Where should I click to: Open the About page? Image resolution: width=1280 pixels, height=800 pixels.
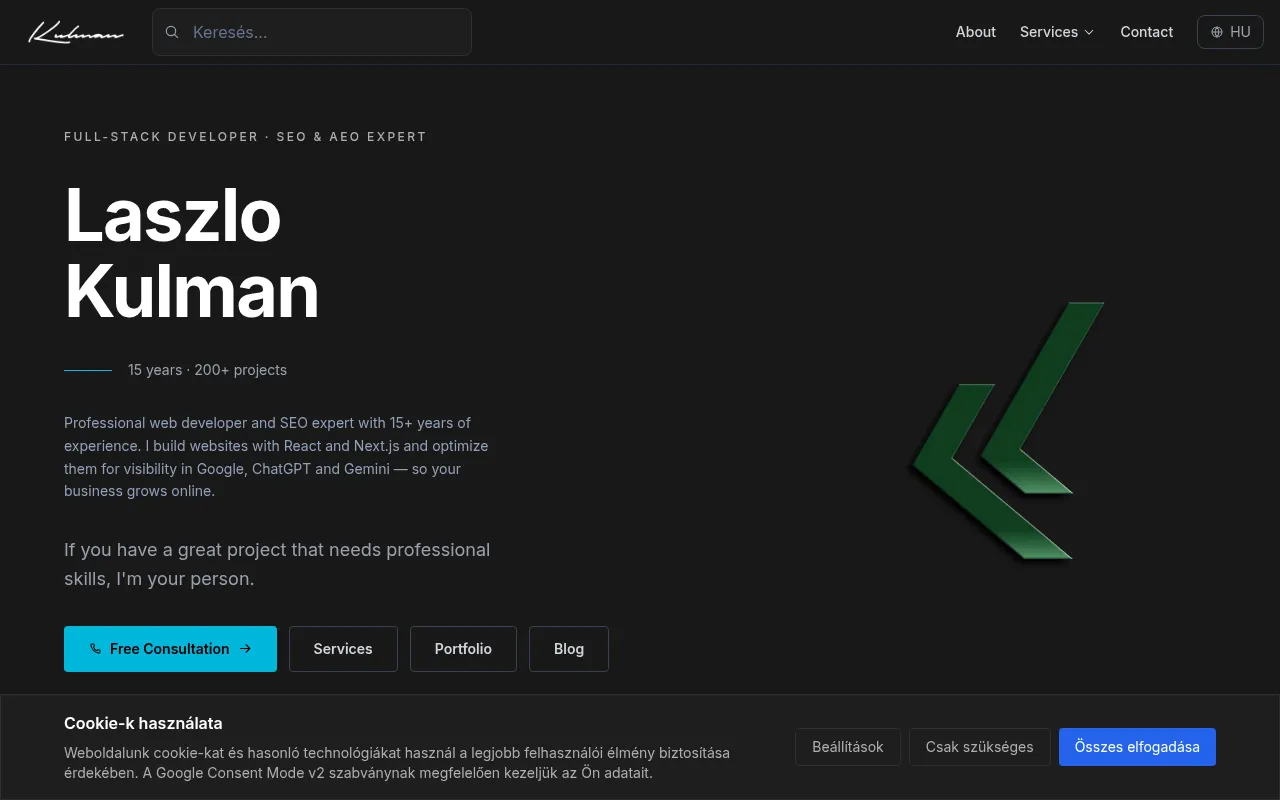[975, 32]
